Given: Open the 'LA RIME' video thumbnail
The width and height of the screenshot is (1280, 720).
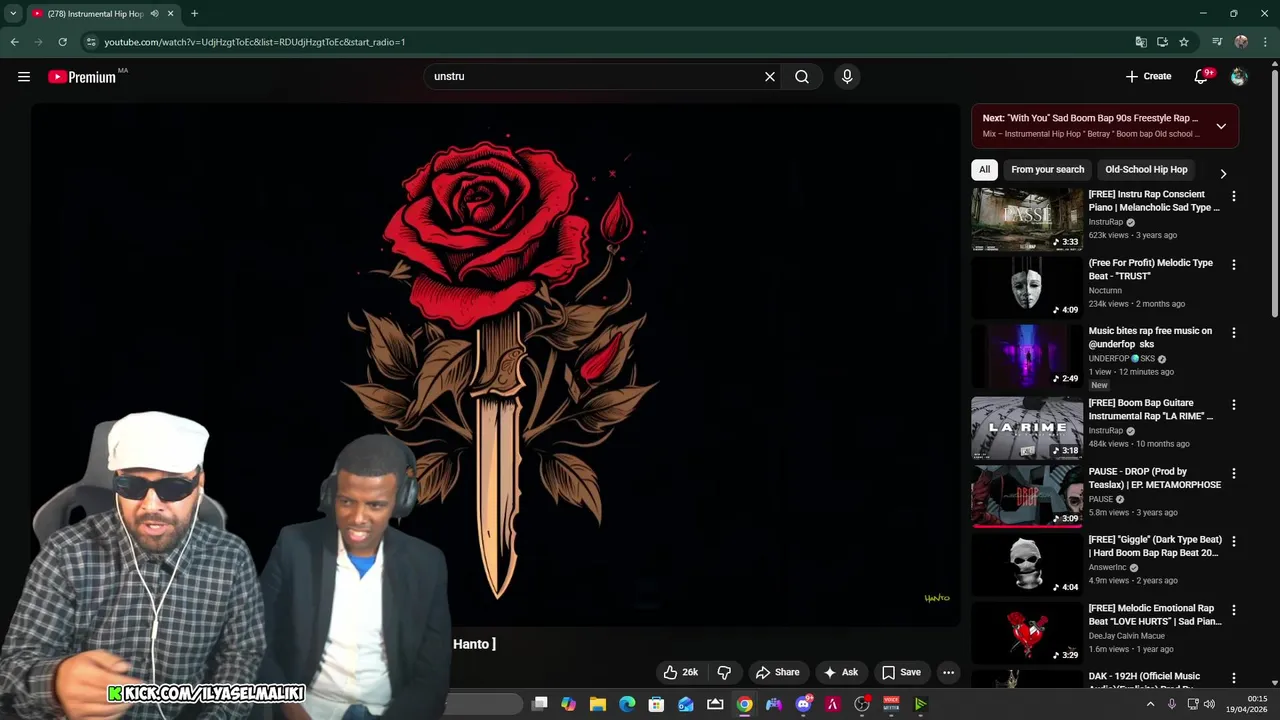Looking at the screenshot, I should tap(1027, 427).
